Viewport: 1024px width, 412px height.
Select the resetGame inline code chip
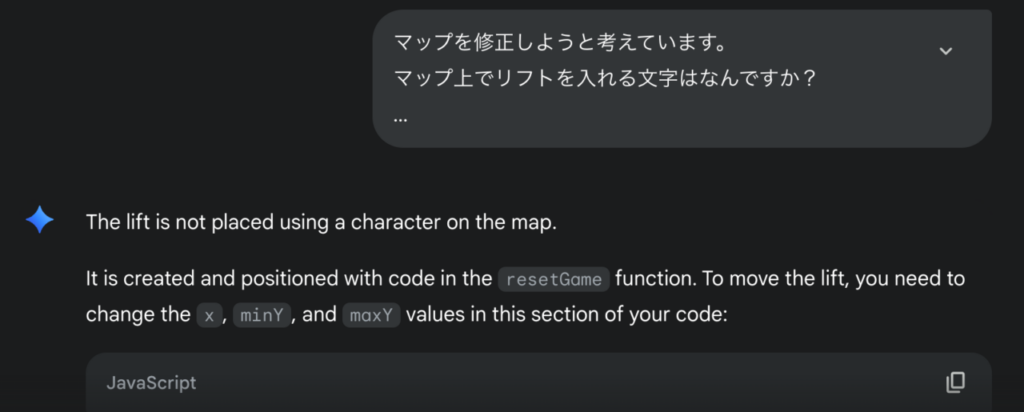coord(554,279)
